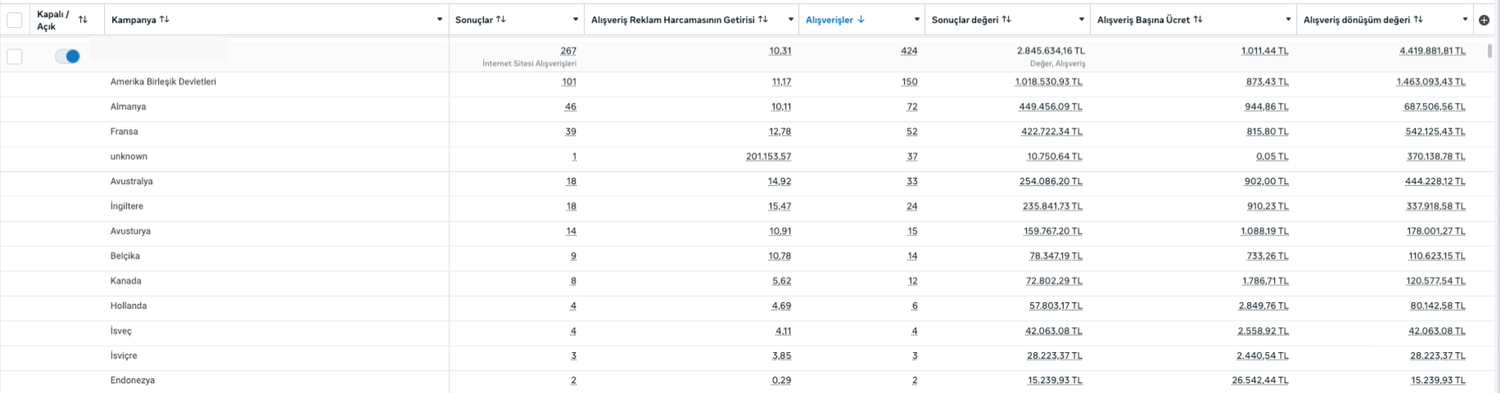Check the select-all header checkbox

14,19
